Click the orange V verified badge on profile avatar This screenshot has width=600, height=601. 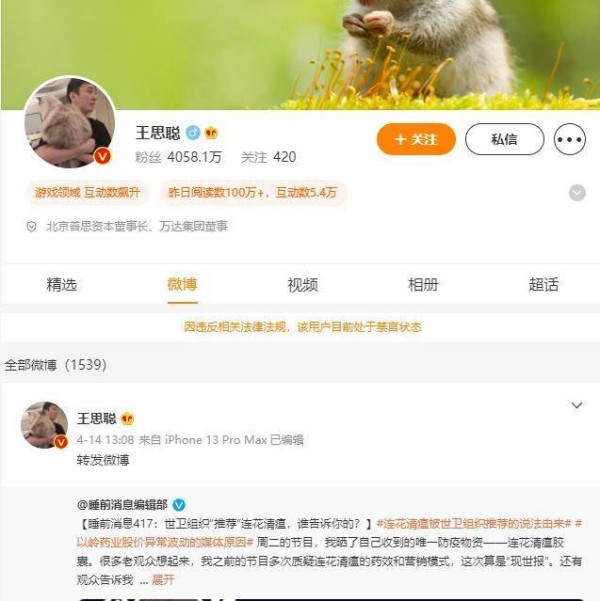tap(102, 156)
